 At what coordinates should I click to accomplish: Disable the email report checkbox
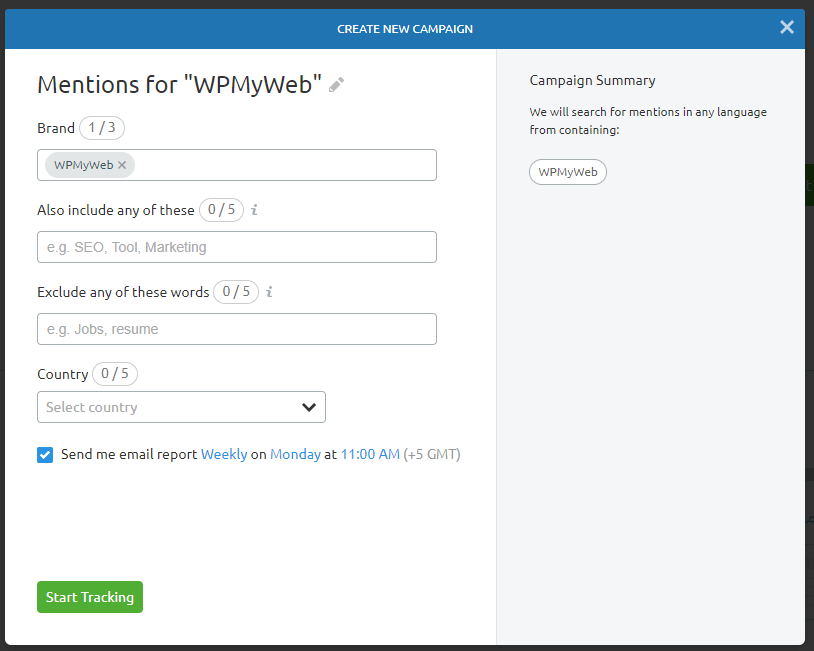45,455
